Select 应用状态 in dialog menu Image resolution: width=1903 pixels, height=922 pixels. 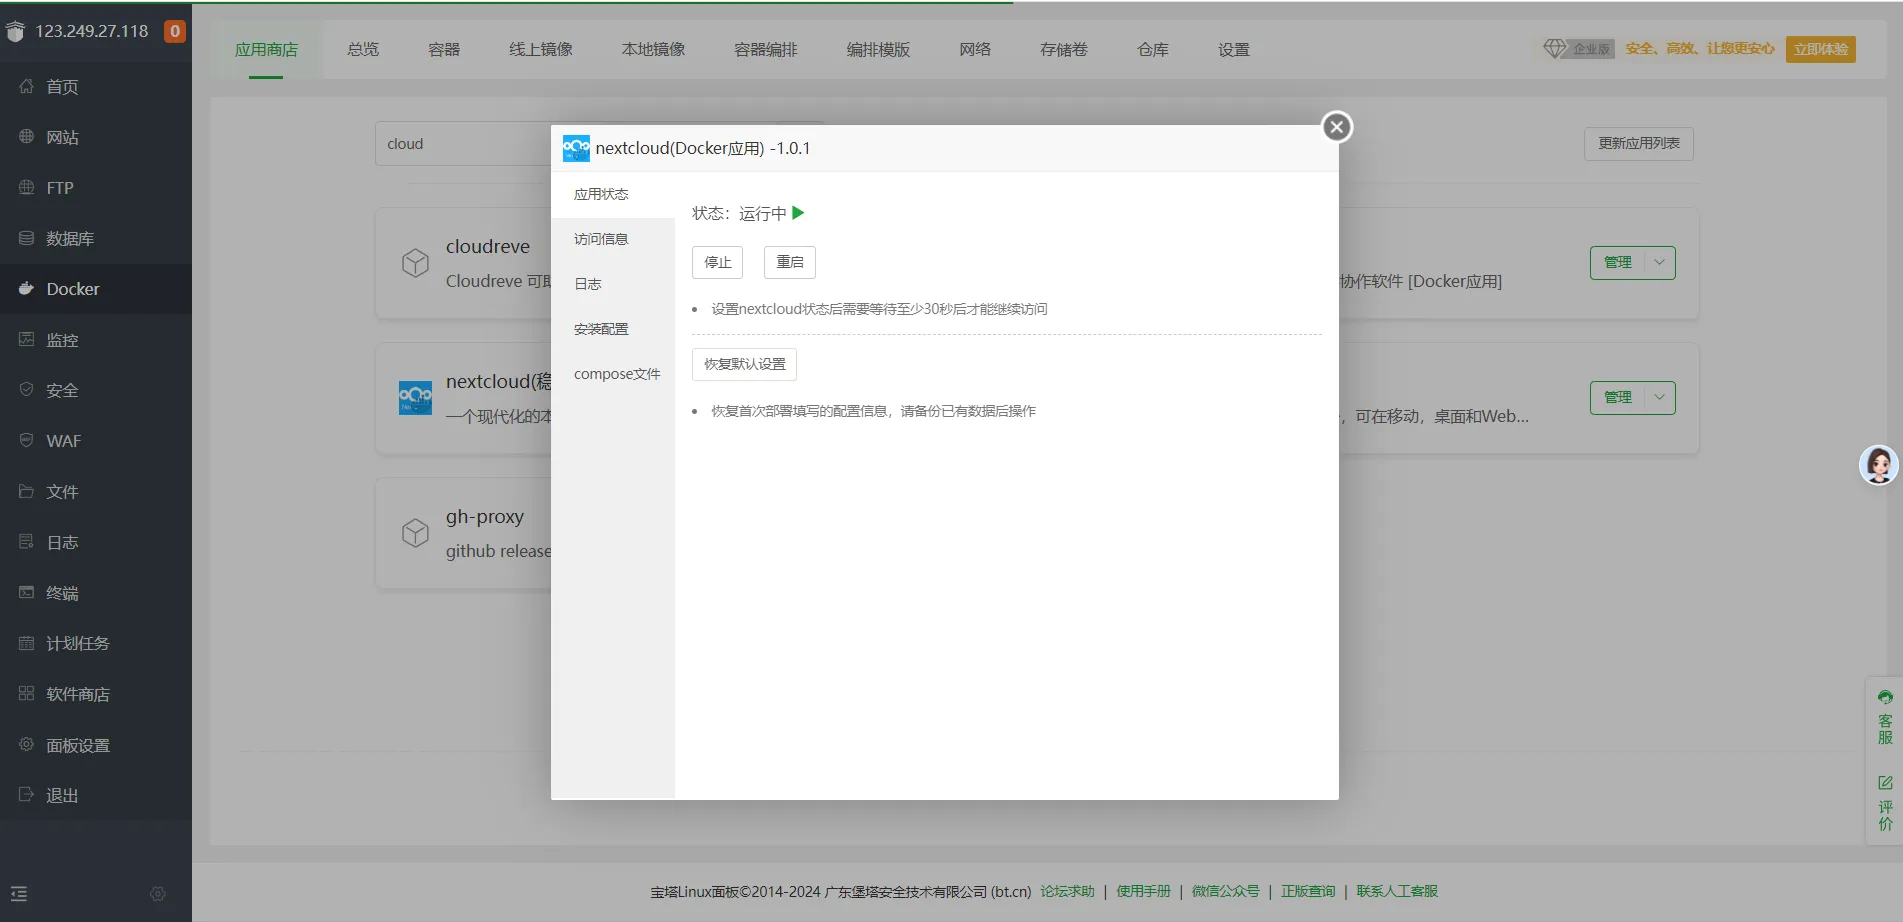(x=613, y=195)
